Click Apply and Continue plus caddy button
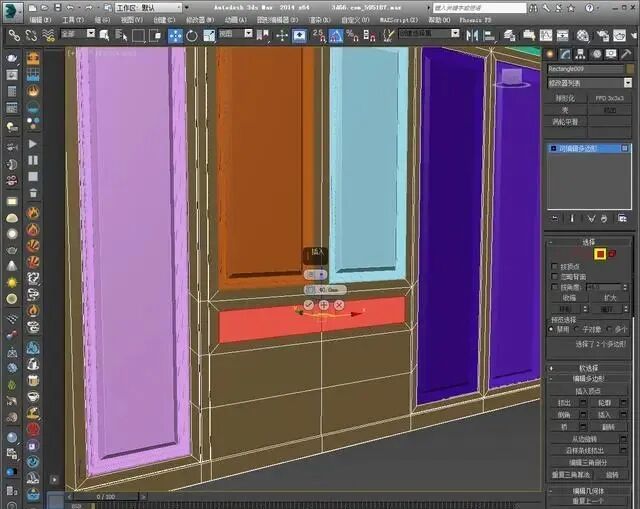640x509 pixels. [324, 305]
